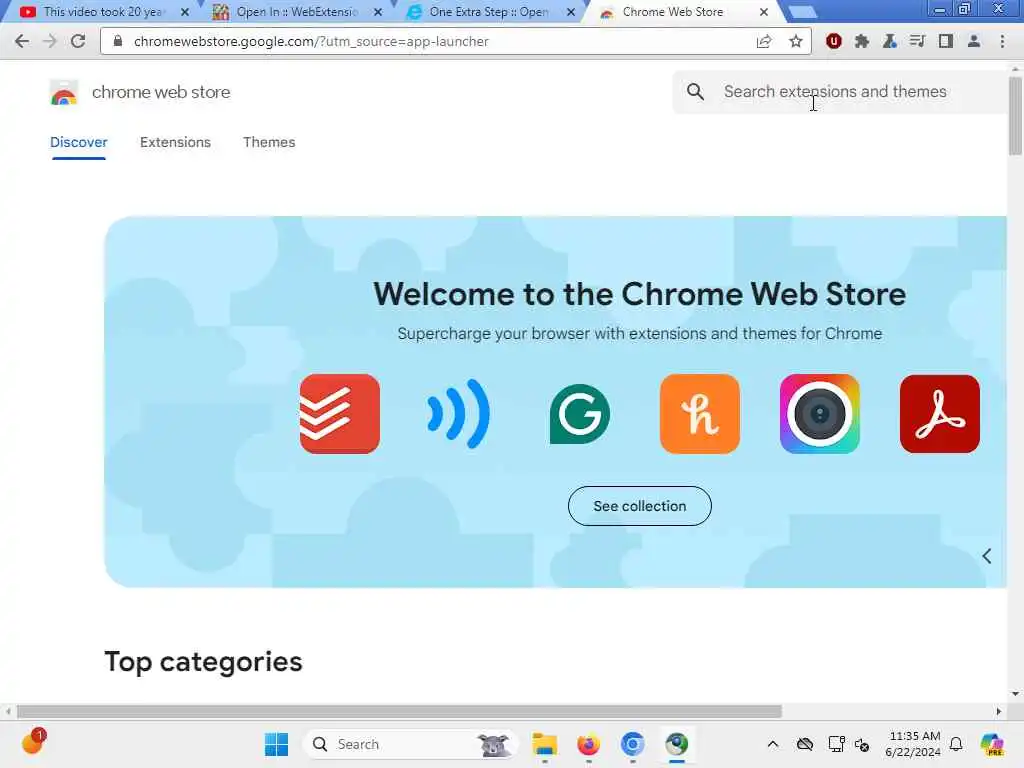Screen dimensions: 1024x768
Task: Click the orange widget icon with a badge
Action: [x=32, y=743]
